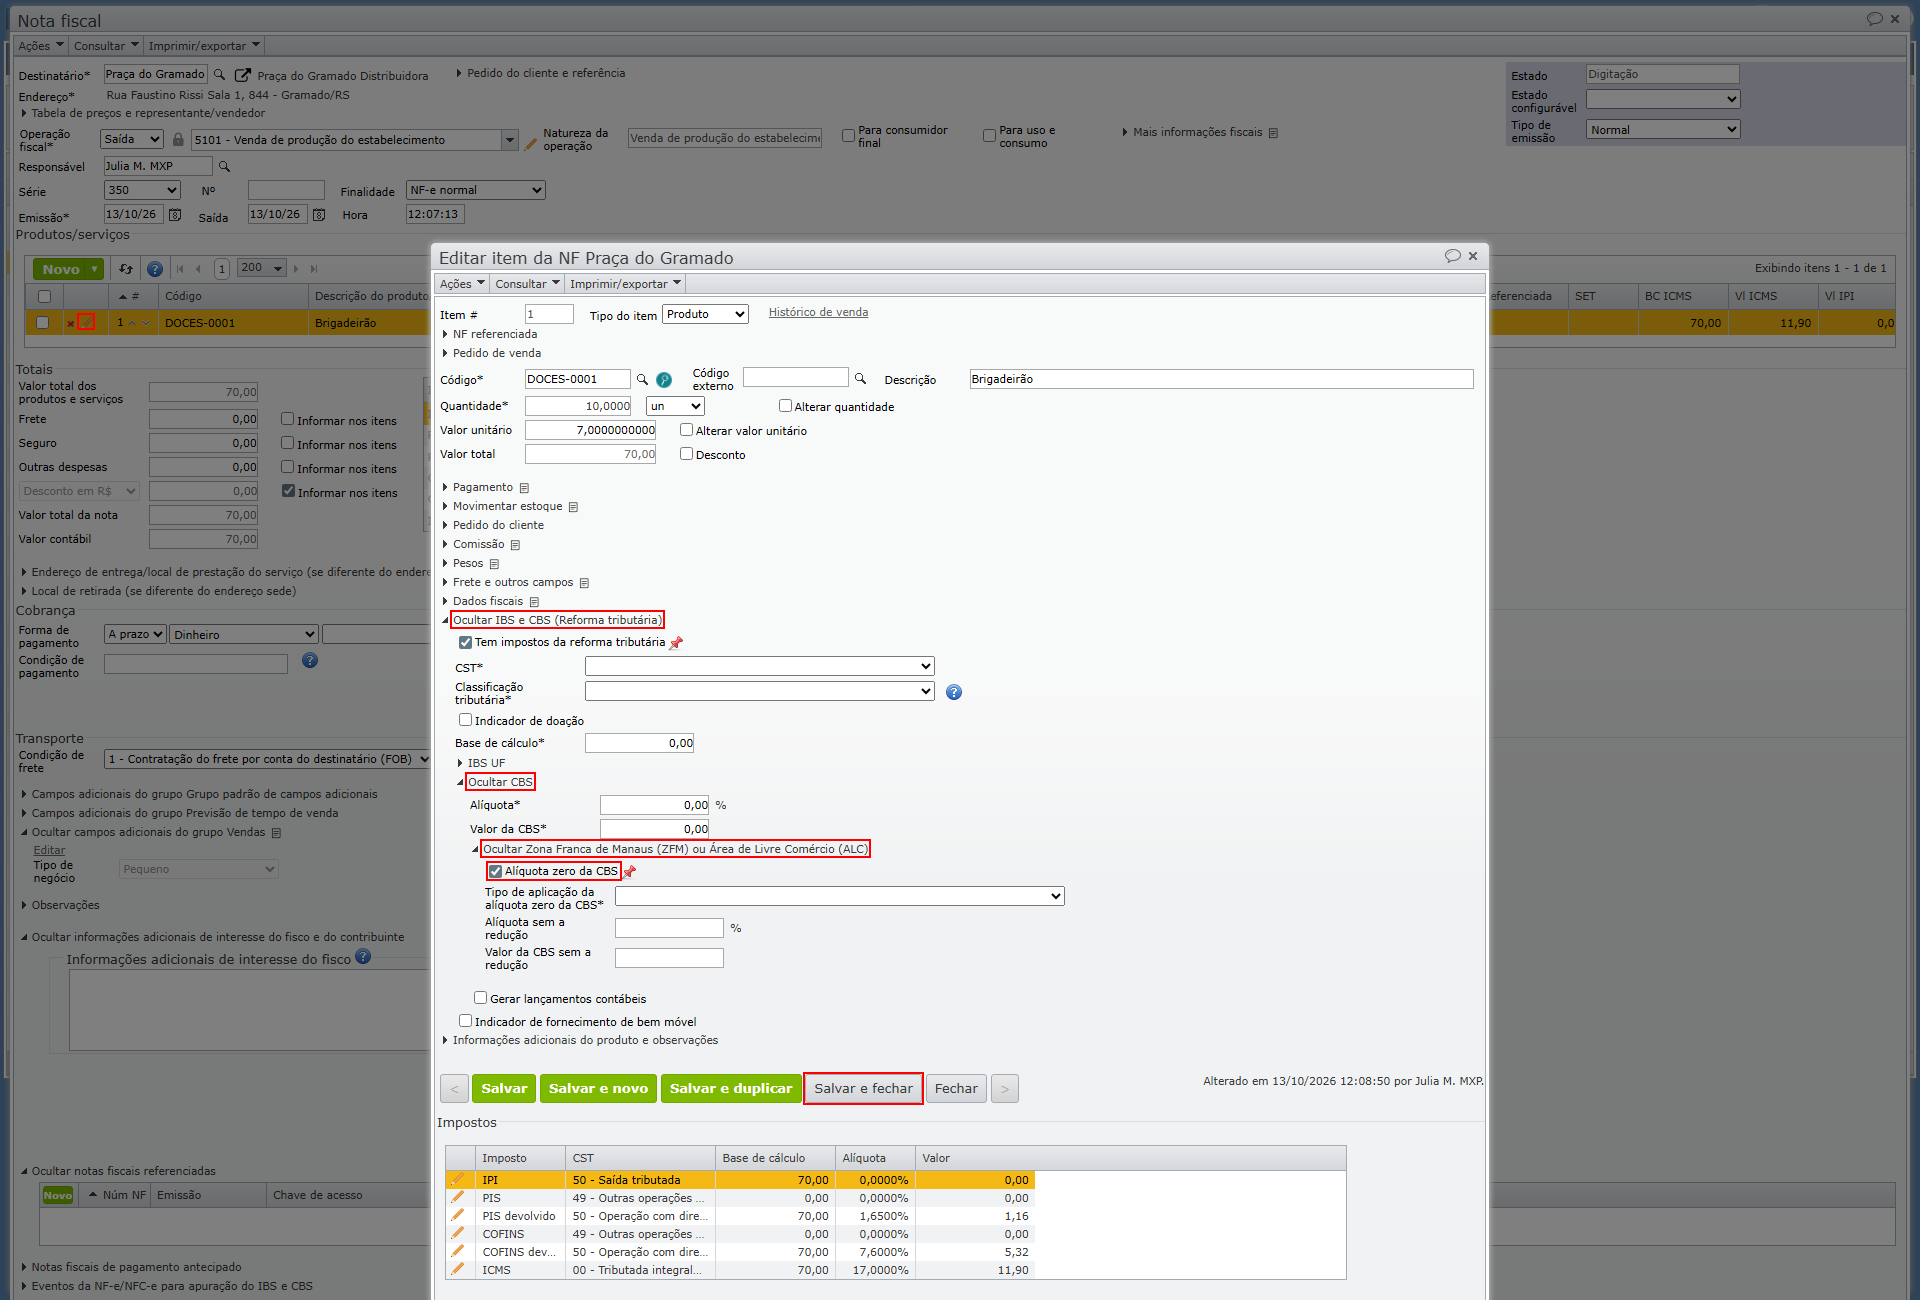Screen dimensions: 1920x1300
Task: Open the Classificação tributária dropdown
Action: [x=760, y=691]
